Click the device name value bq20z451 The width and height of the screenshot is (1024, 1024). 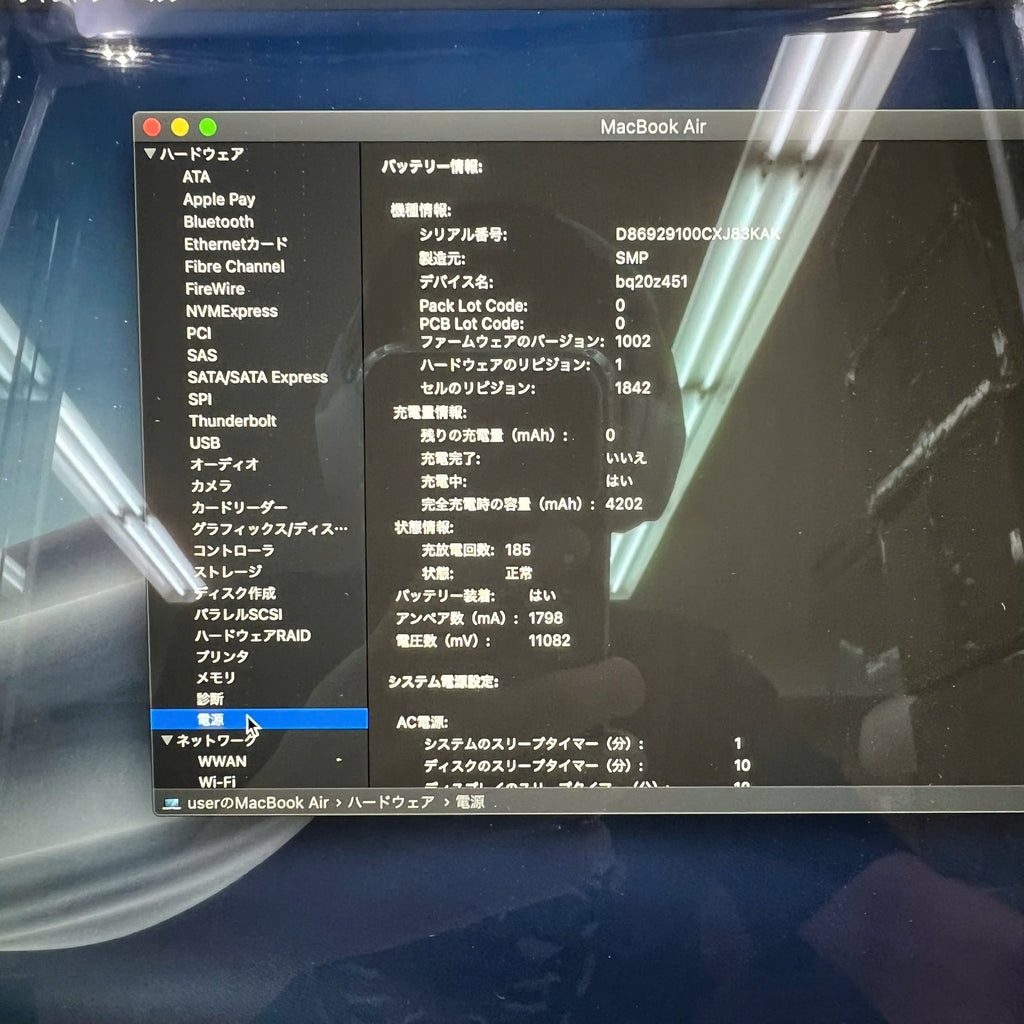651,281
